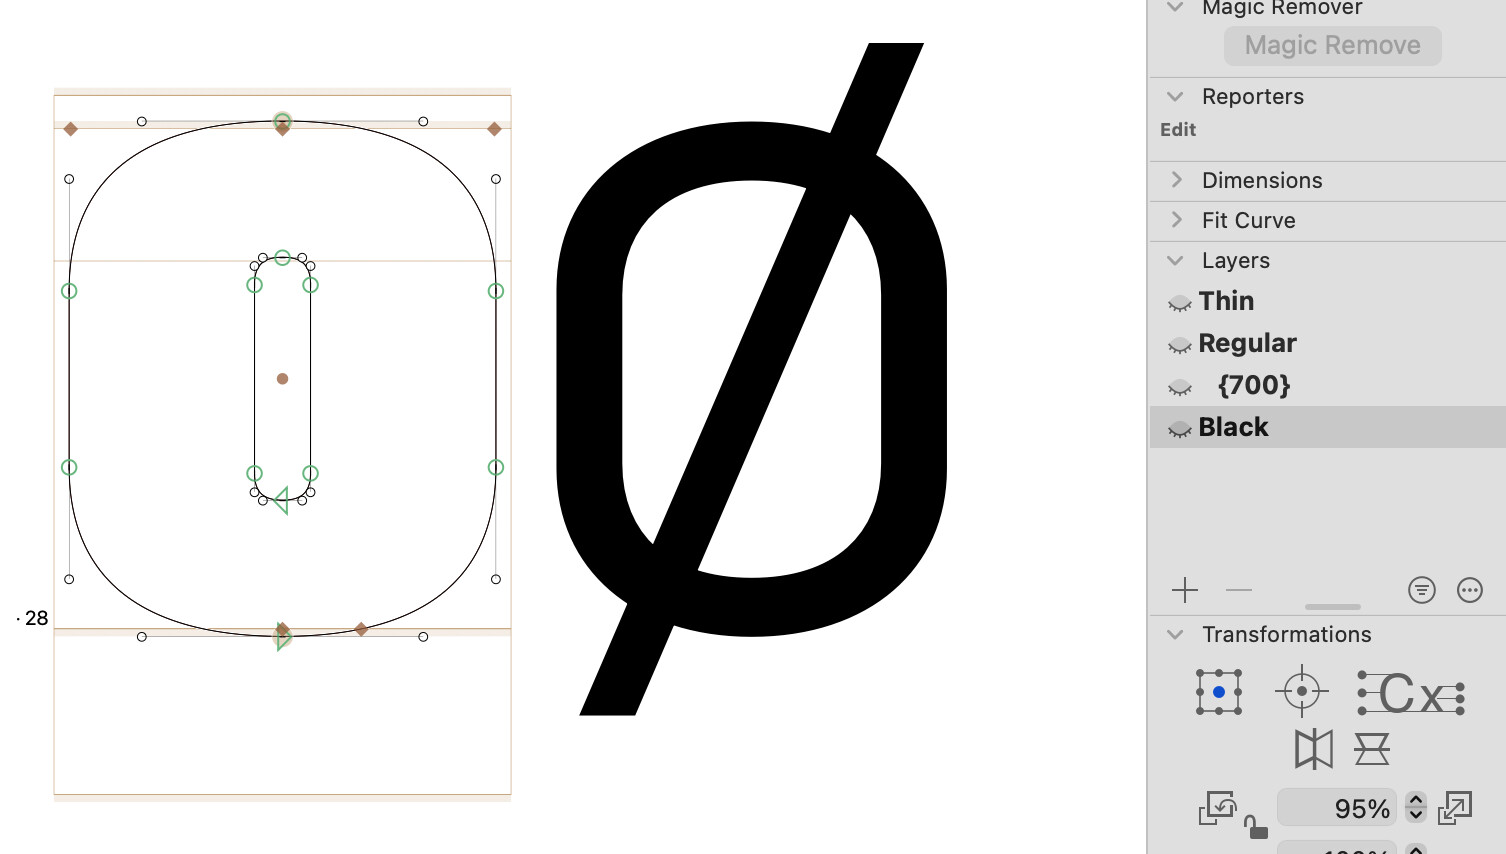Flip the selection vertically
1506x854 pixels.
(x=1372, y=749)
